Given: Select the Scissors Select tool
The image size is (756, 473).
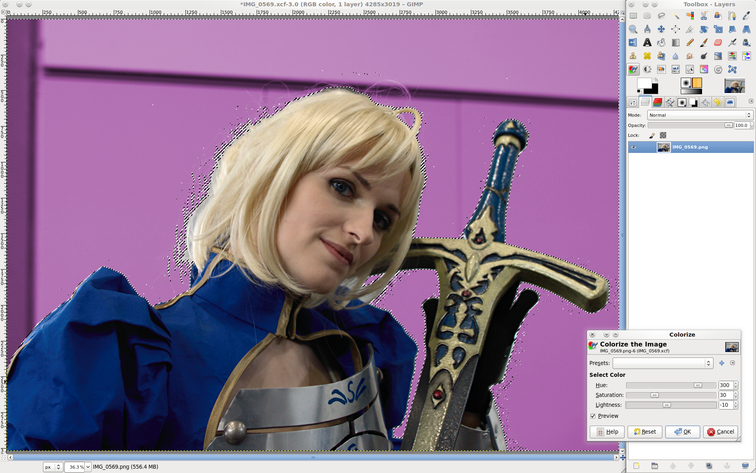Looking at the screenshot, I should click(704, 15).
